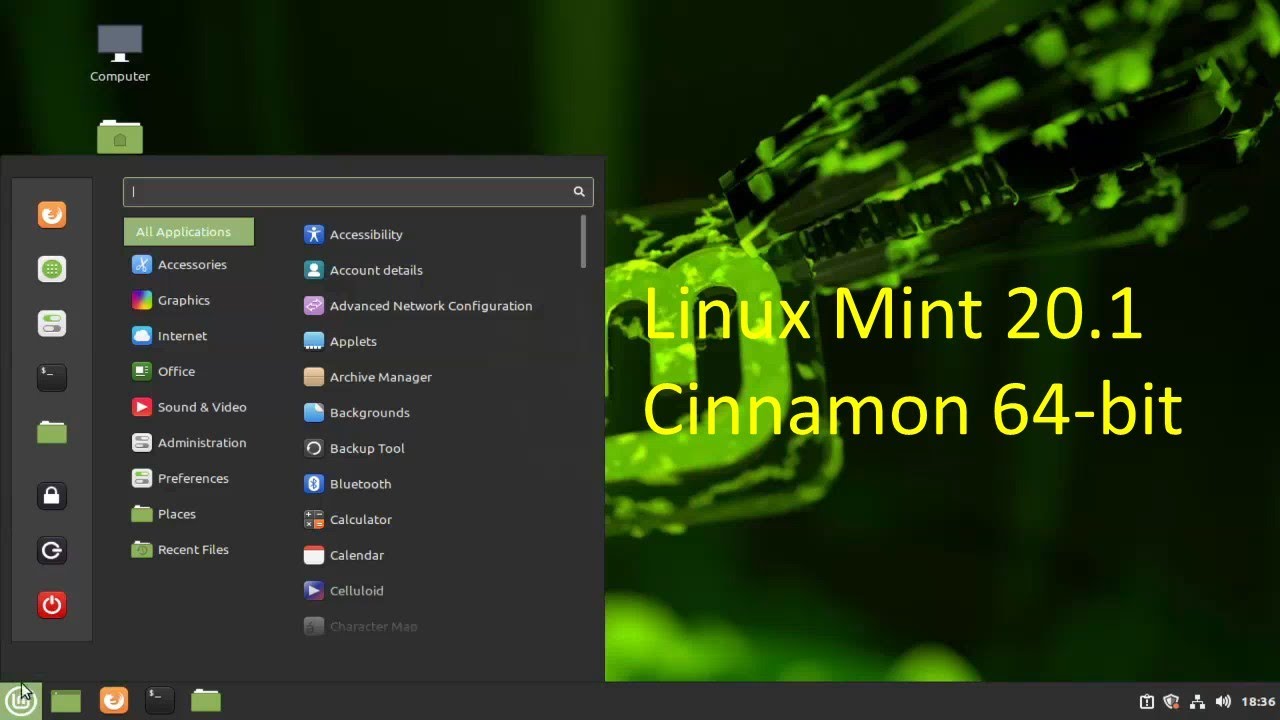The image size is (1280, 720).
Task: Click the Applets icon
Action: point(314,341)
